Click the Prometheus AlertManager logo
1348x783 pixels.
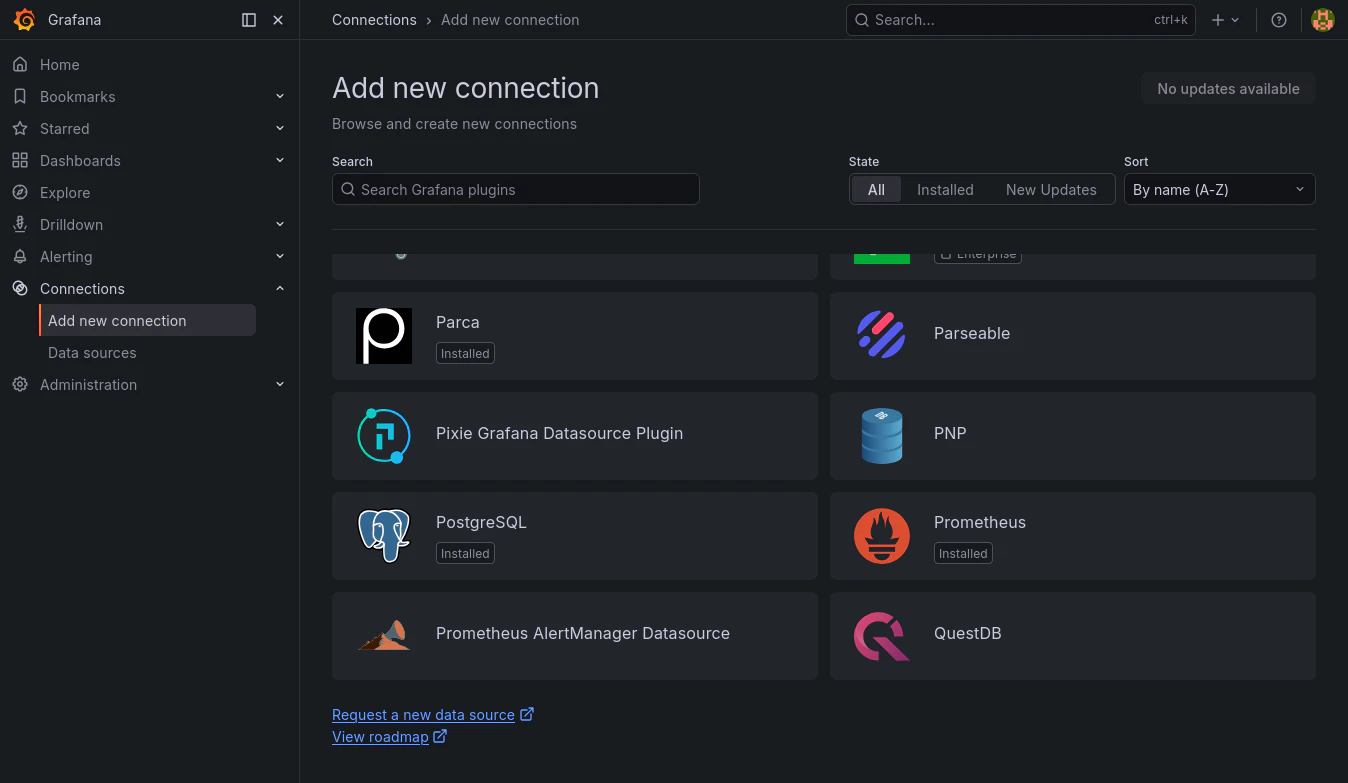coord(384,636)
